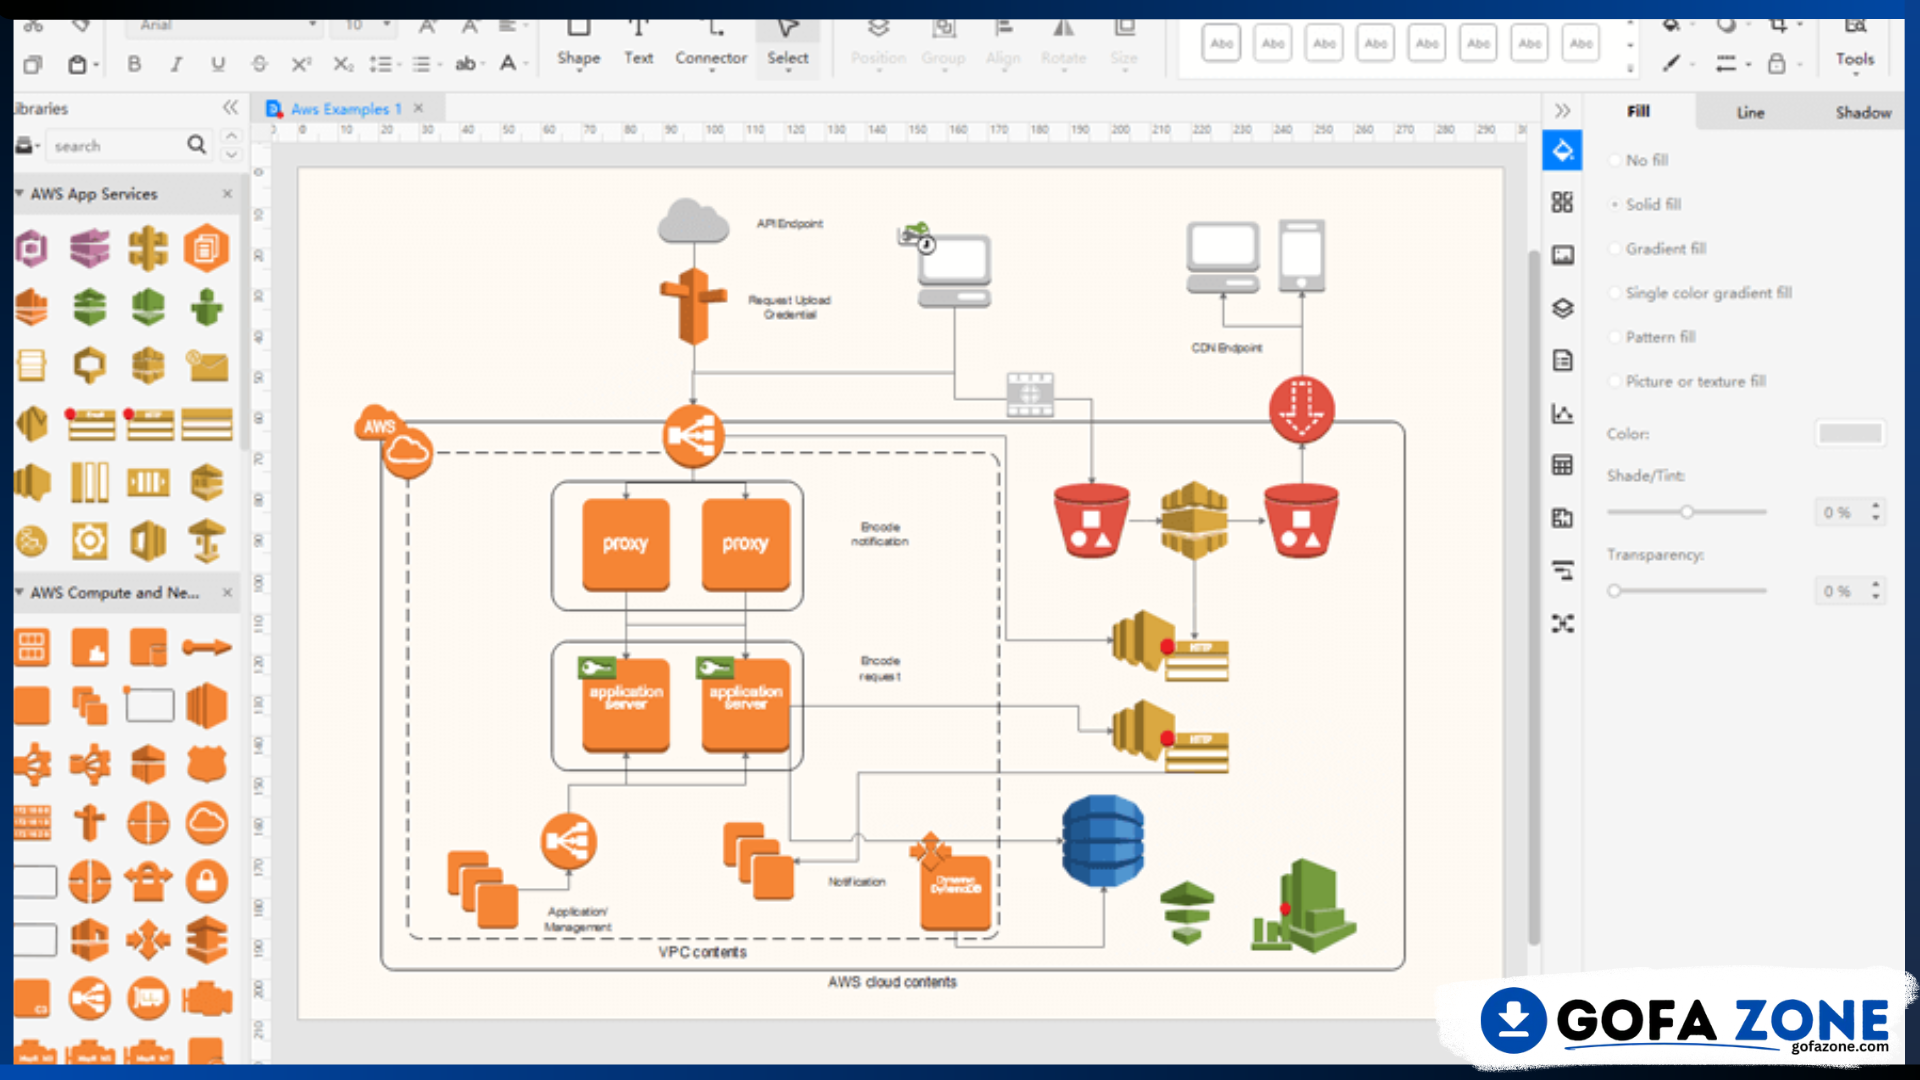1920x1080 pixels.
Task: Open the table panel icon
Action: [1563, 465]
